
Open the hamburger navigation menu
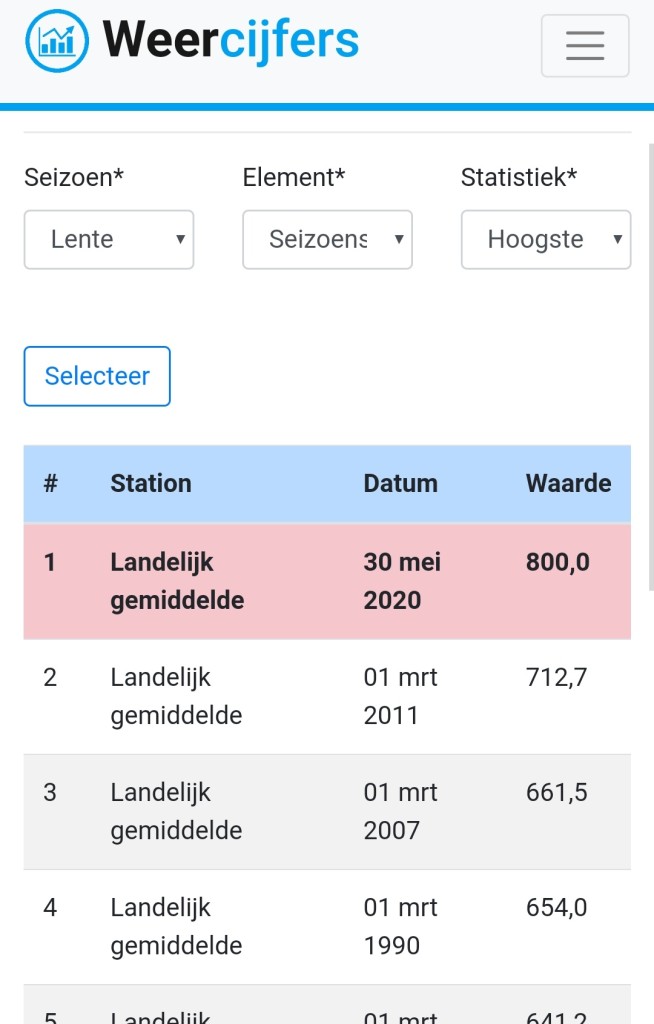coord(585,46)
